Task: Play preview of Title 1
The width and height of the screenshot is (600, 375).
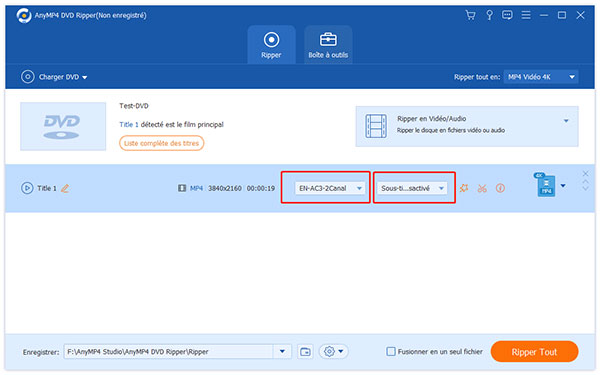Action: click(x=27, y=188)
